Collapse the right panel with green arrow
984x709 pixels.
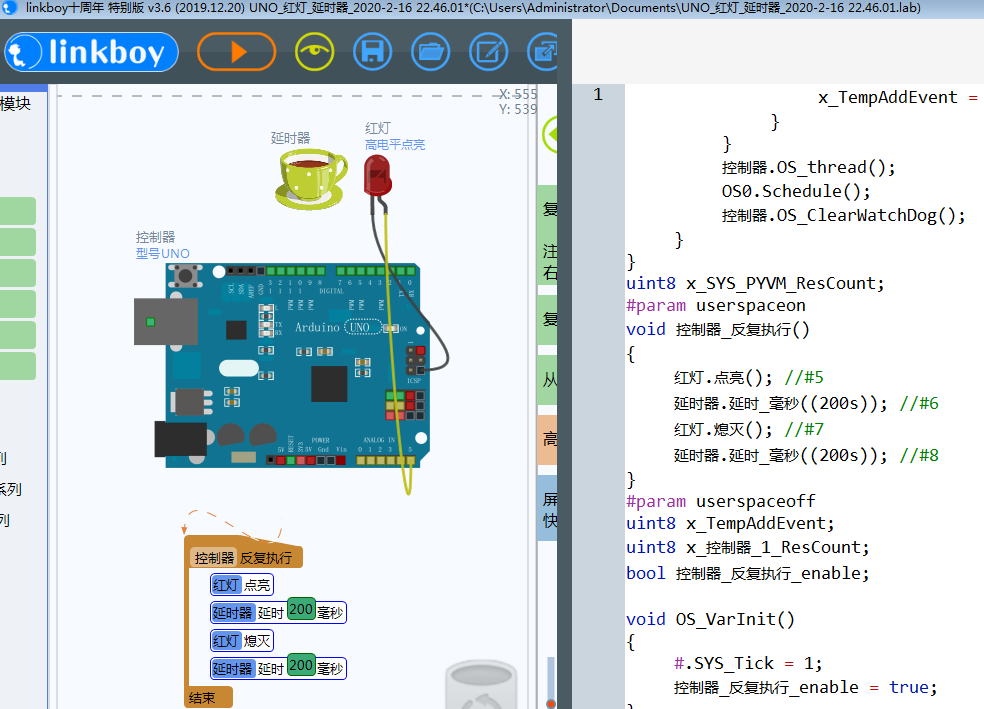tap(551, 133)
